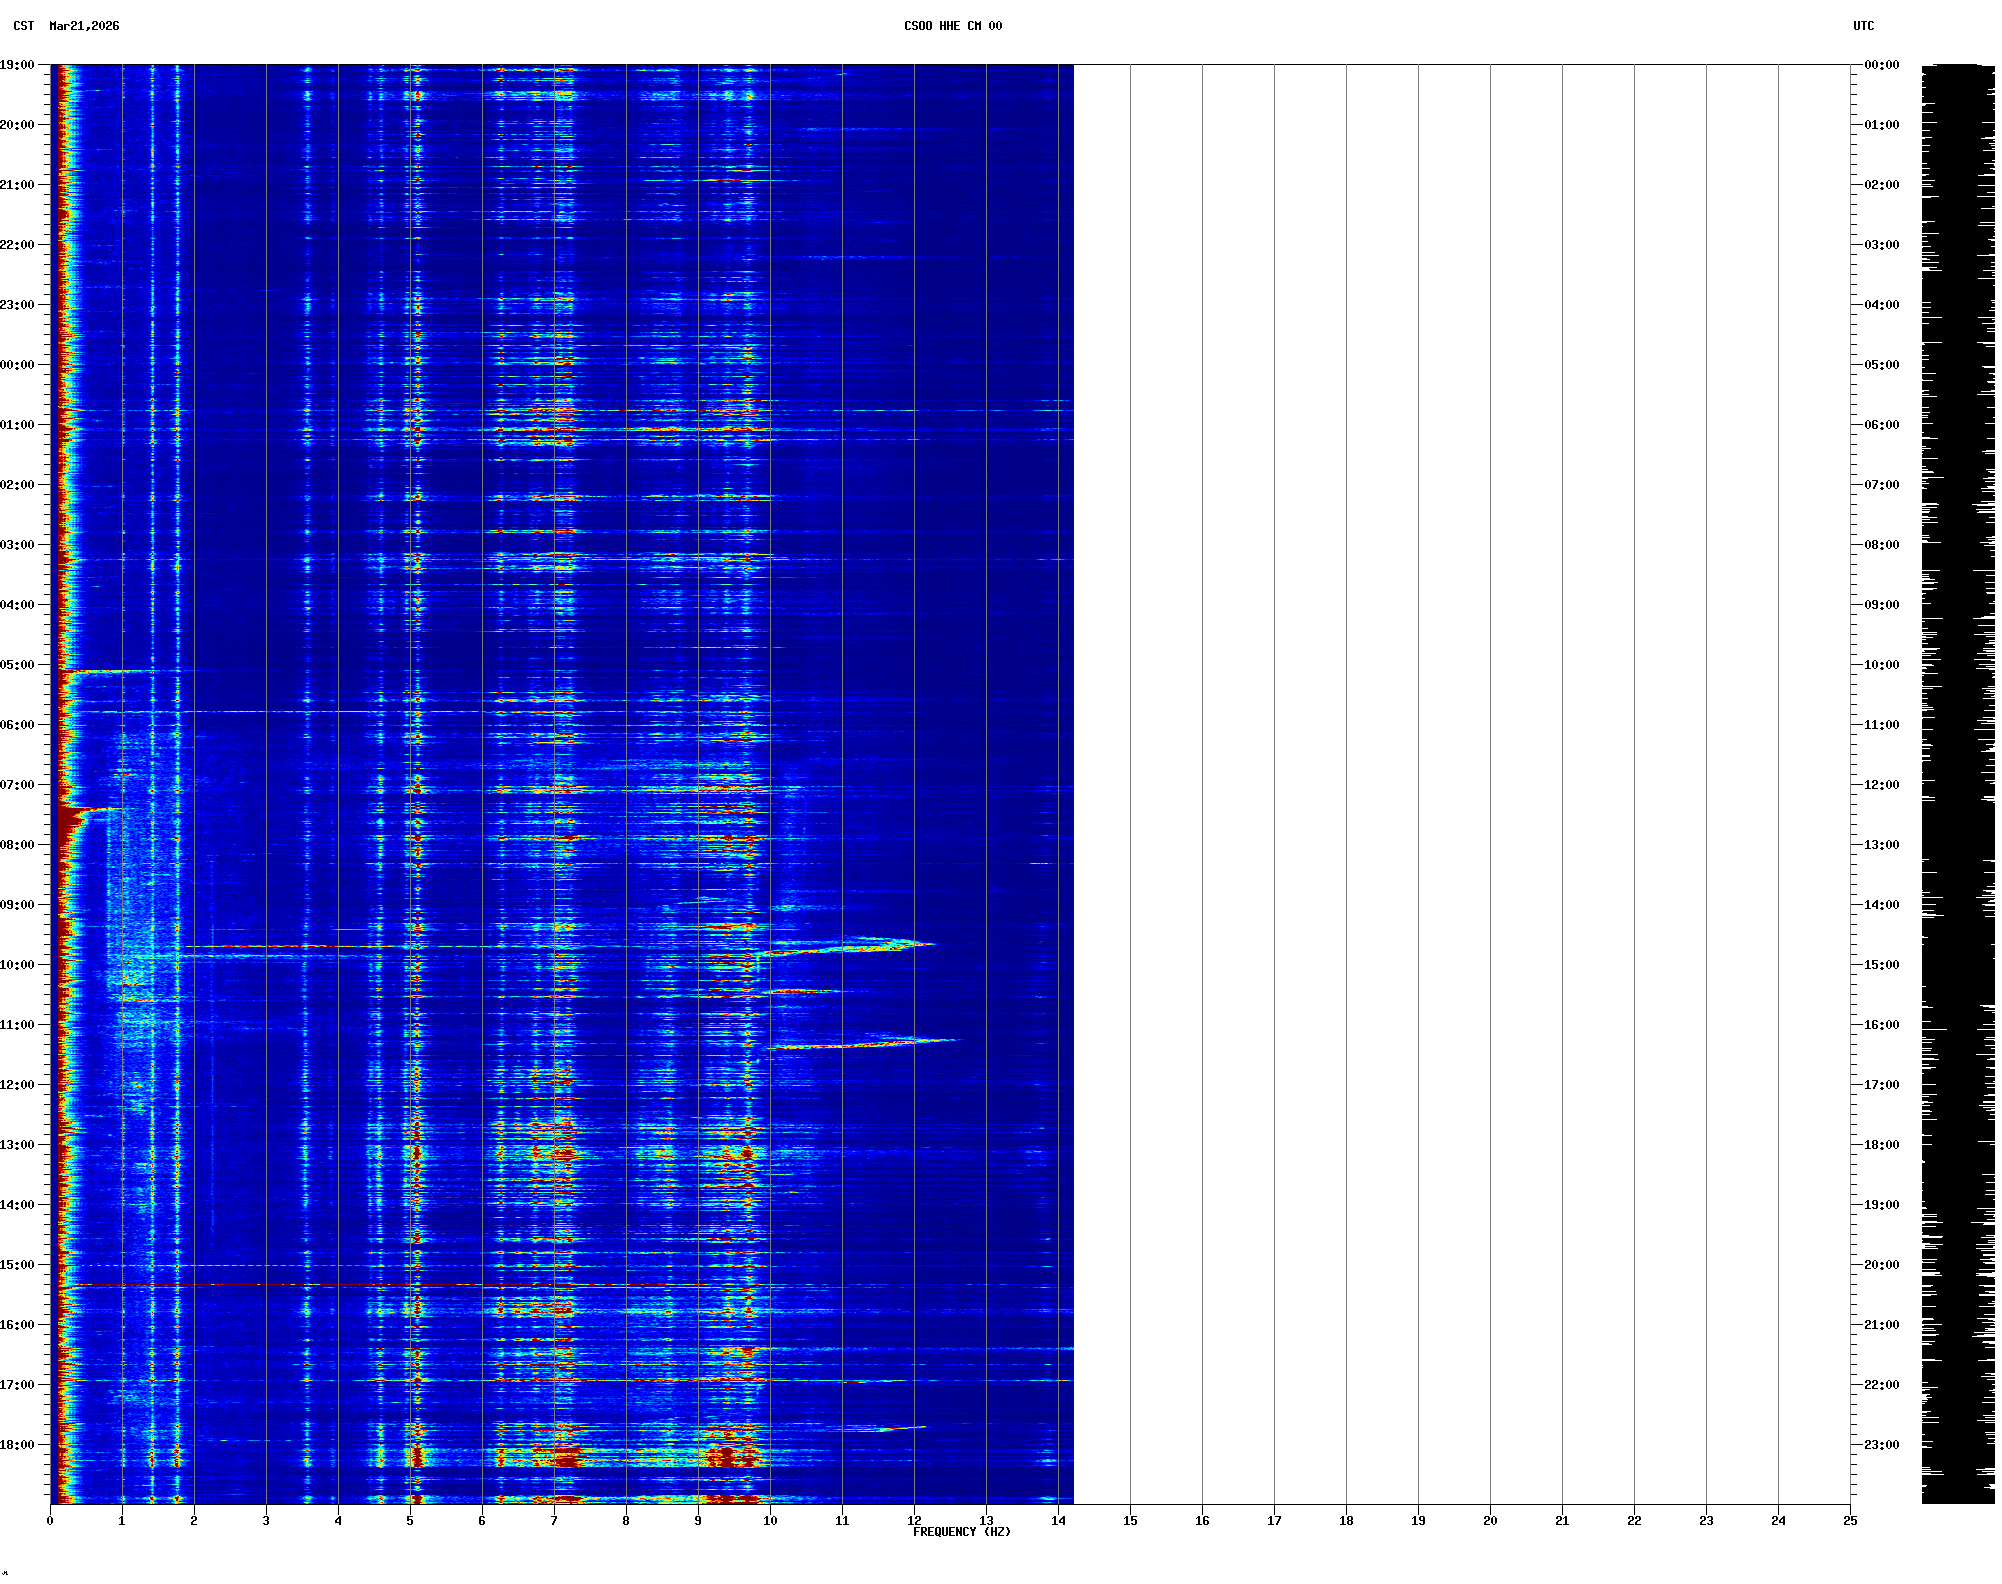Viewport: 2002px width, 1584px height.
Task: Click the 12:00 UTC time label
Action: click(x=1881, y=785)
